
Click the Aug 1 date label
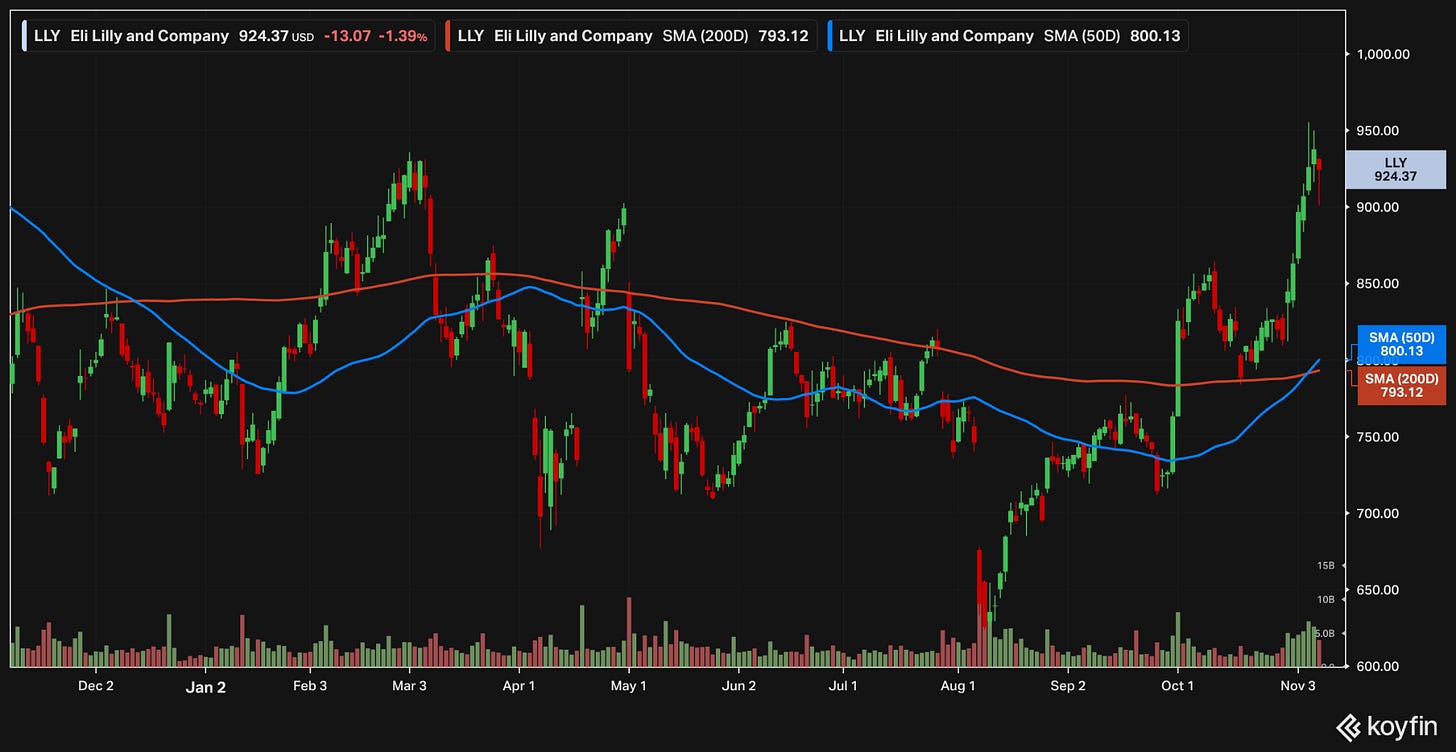coord(958,686)
